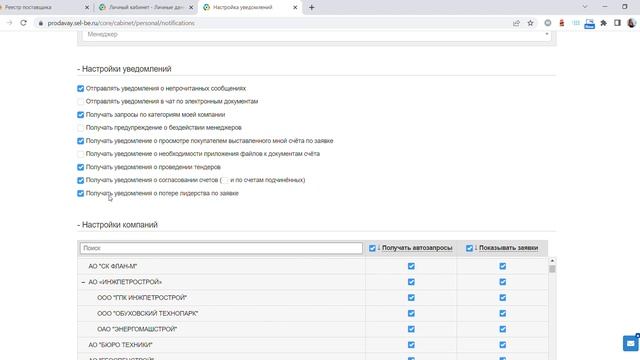Uncheck autorequests for АО "БЮРО ТЕХНИКИ"
The width and height of the screenshot is (640, 360).
(411, 345)
